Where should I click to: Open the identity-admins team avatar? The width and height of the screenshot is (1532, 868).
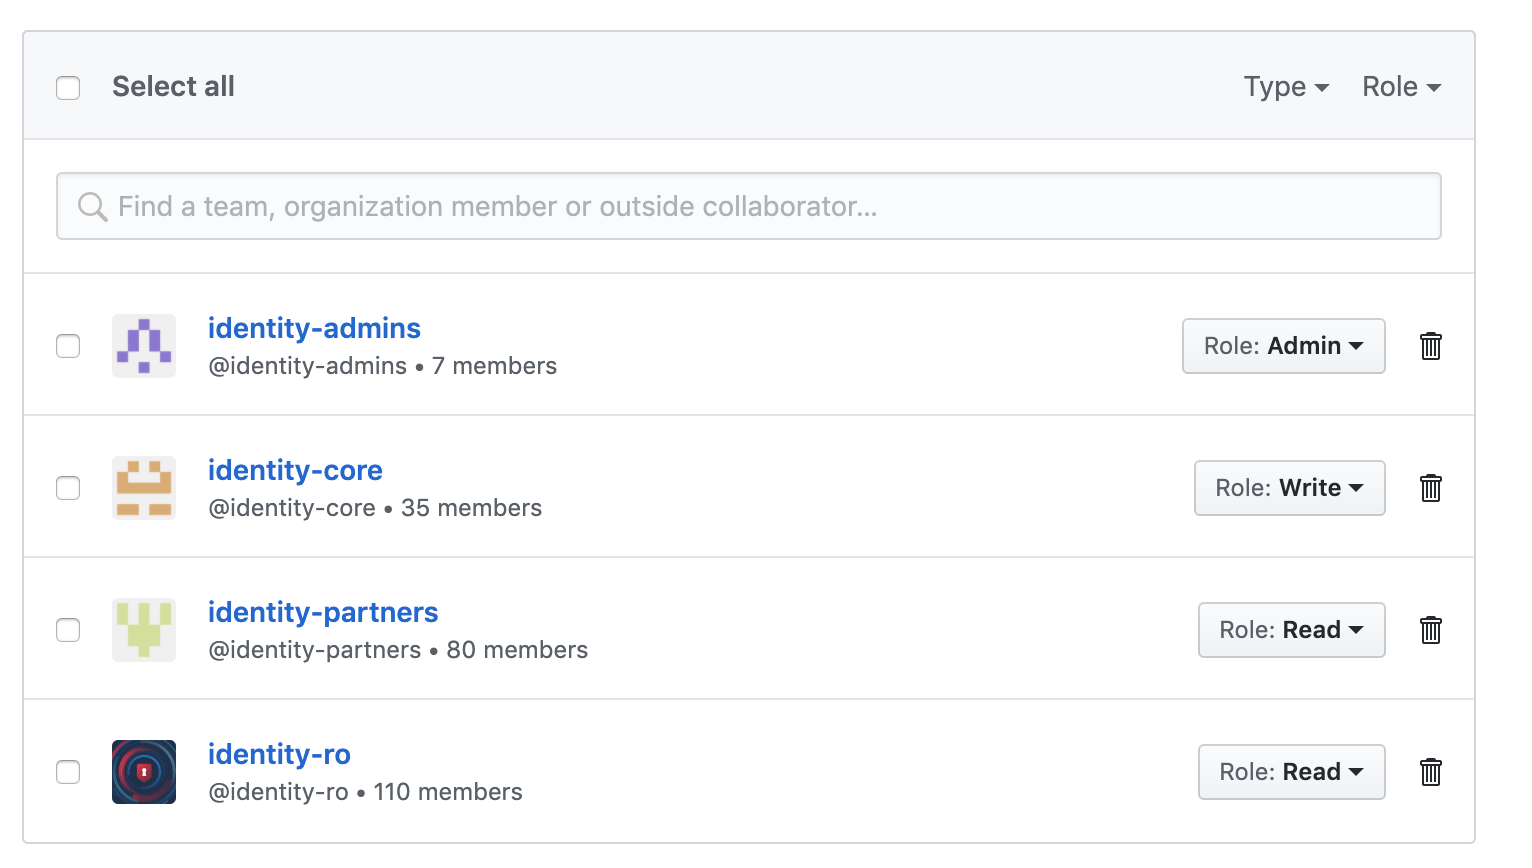[x=143, y=346]
